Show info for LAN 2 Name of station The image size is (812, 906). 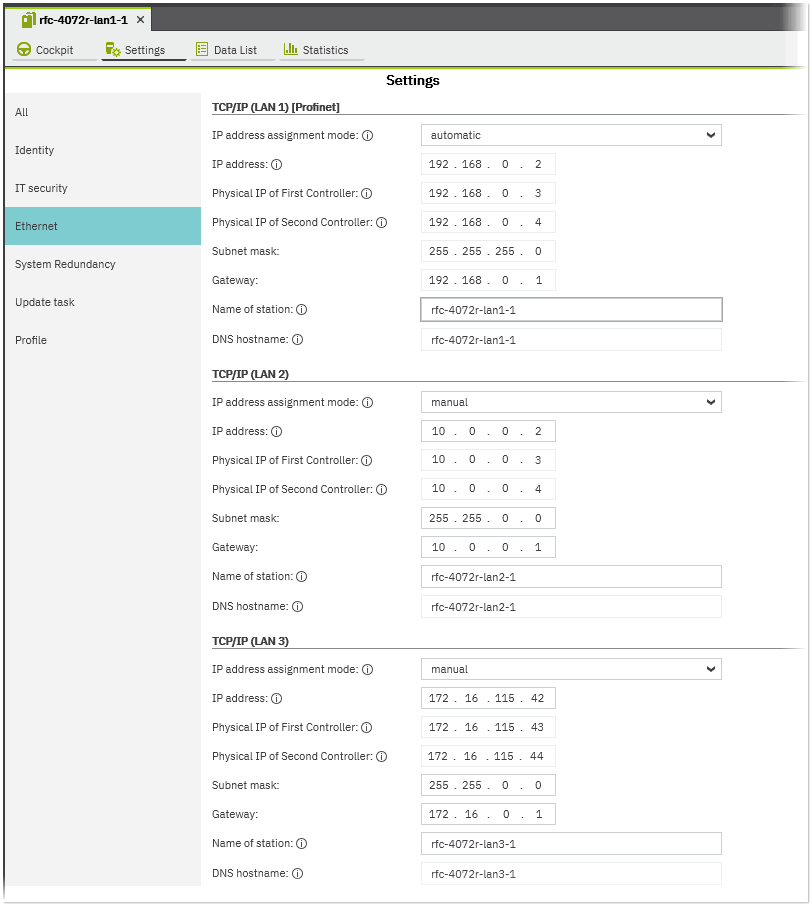(302, 577)
